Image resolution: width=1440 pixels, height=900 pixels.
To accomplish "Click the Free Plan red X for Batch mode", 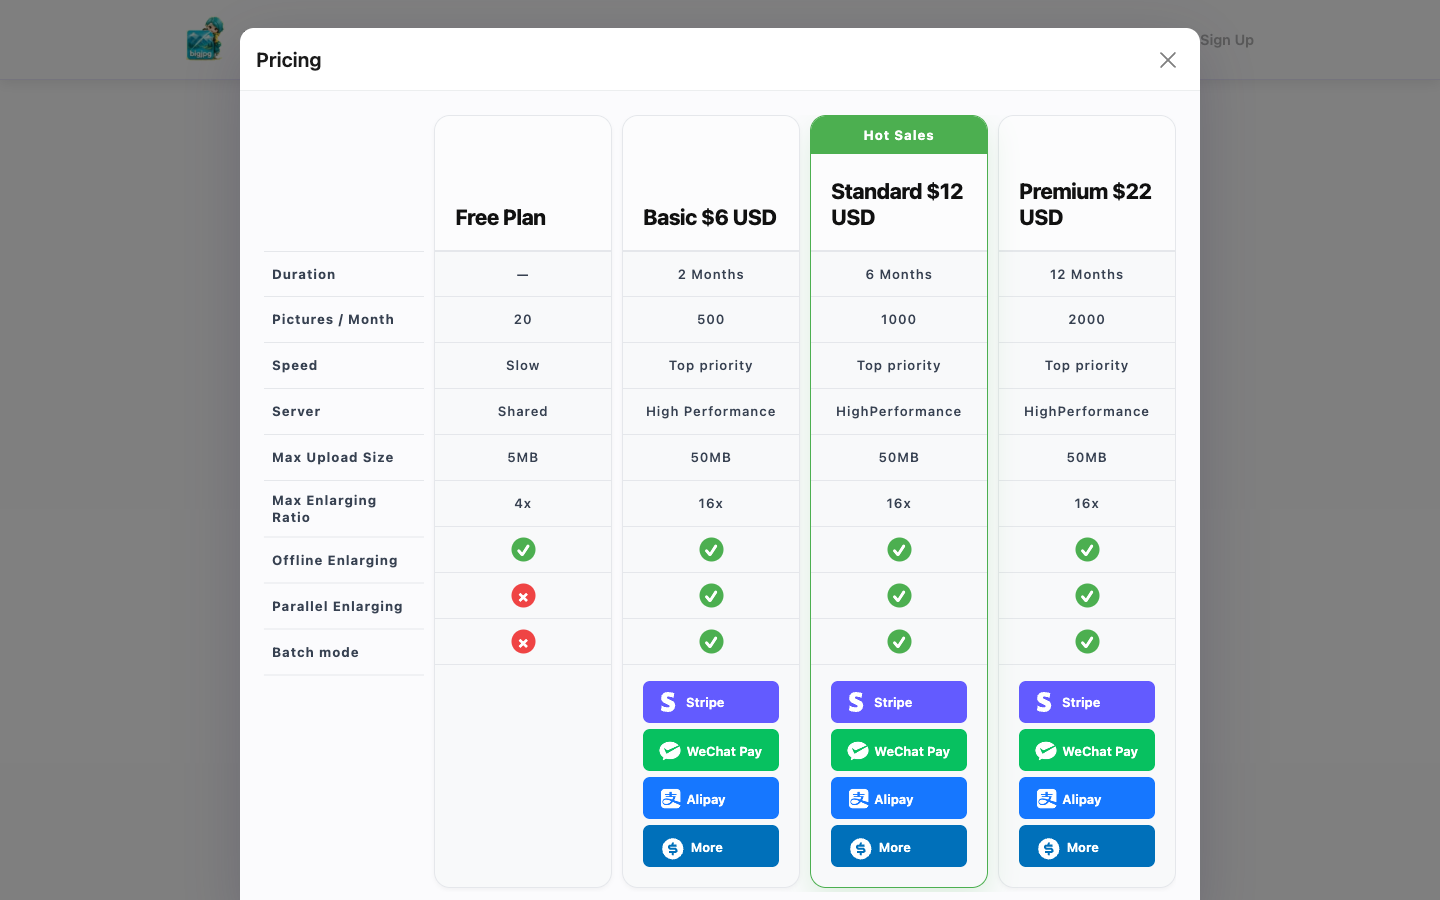I will pyautogui.click(x=523, y=642).
